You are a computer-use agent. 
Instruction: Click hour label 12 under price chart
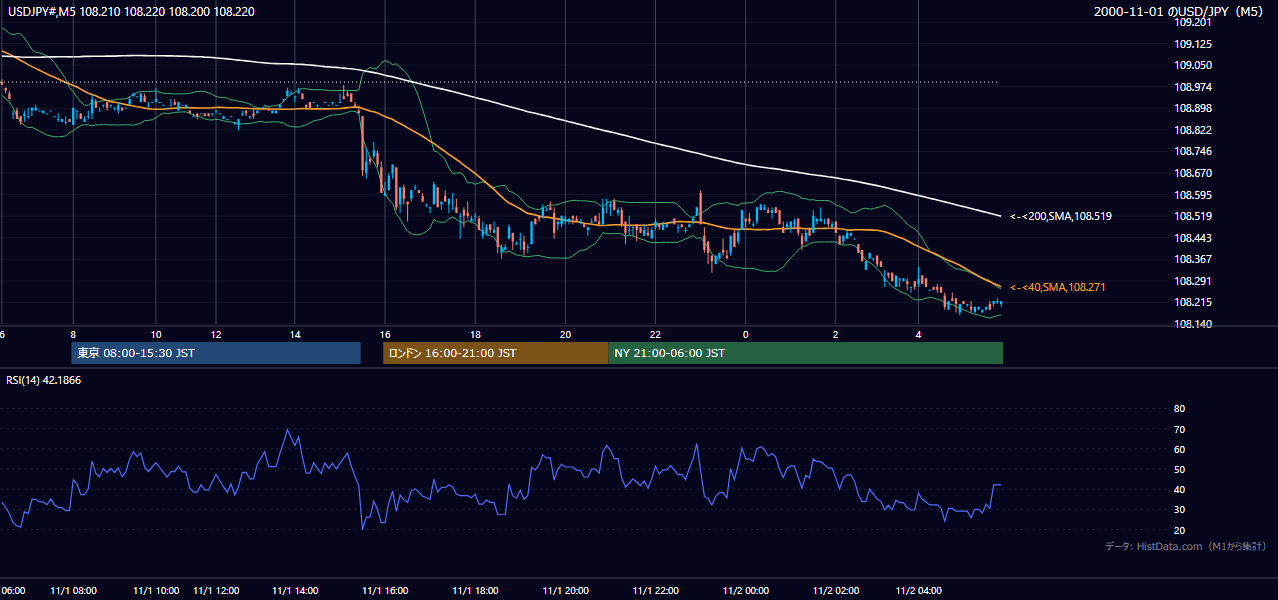216,334
